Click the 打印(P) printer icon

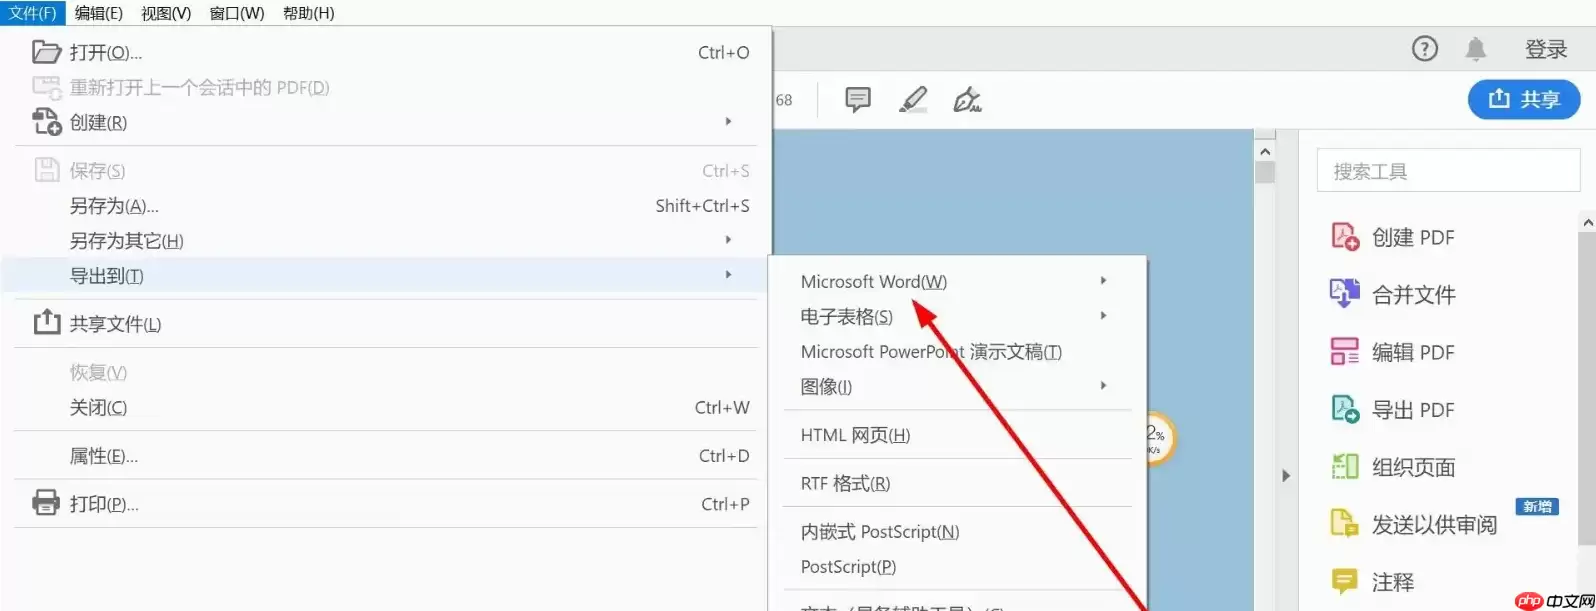[x=47, y=502]
